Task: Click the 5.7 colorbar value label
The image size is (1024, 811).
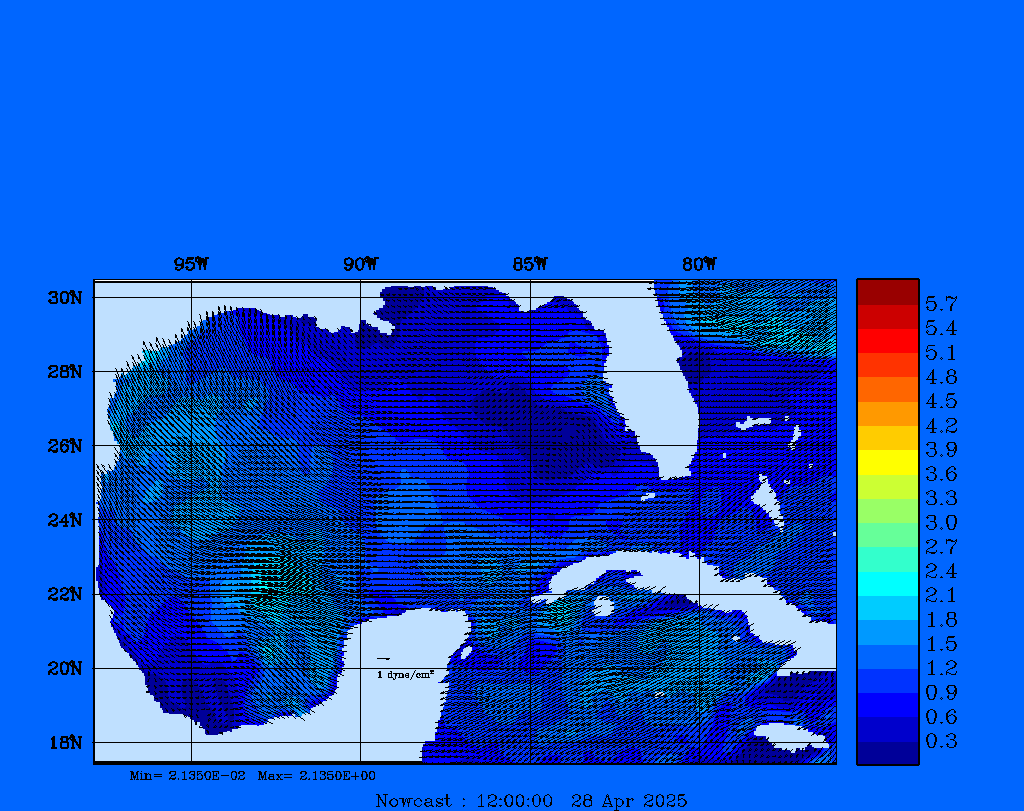Action: (941, 304)
